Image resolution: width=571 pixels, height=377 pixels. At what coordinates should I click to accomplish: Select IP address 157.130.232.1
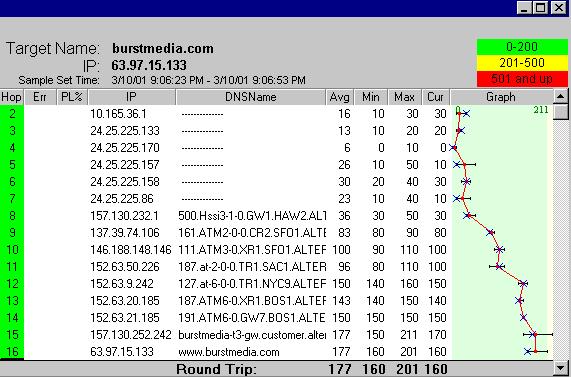point(125,216)
